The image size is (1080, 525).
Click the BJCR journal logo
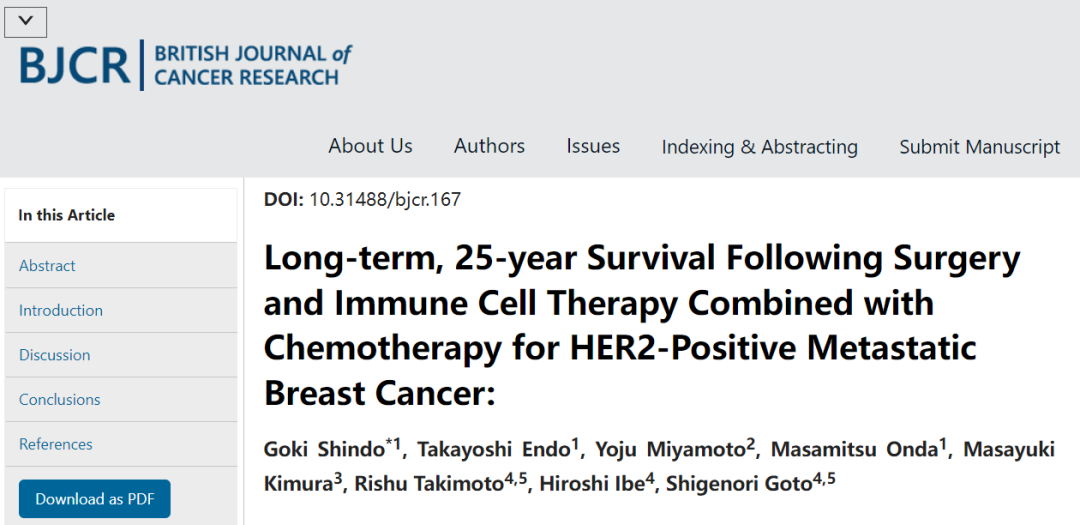[x=186, y=65]
